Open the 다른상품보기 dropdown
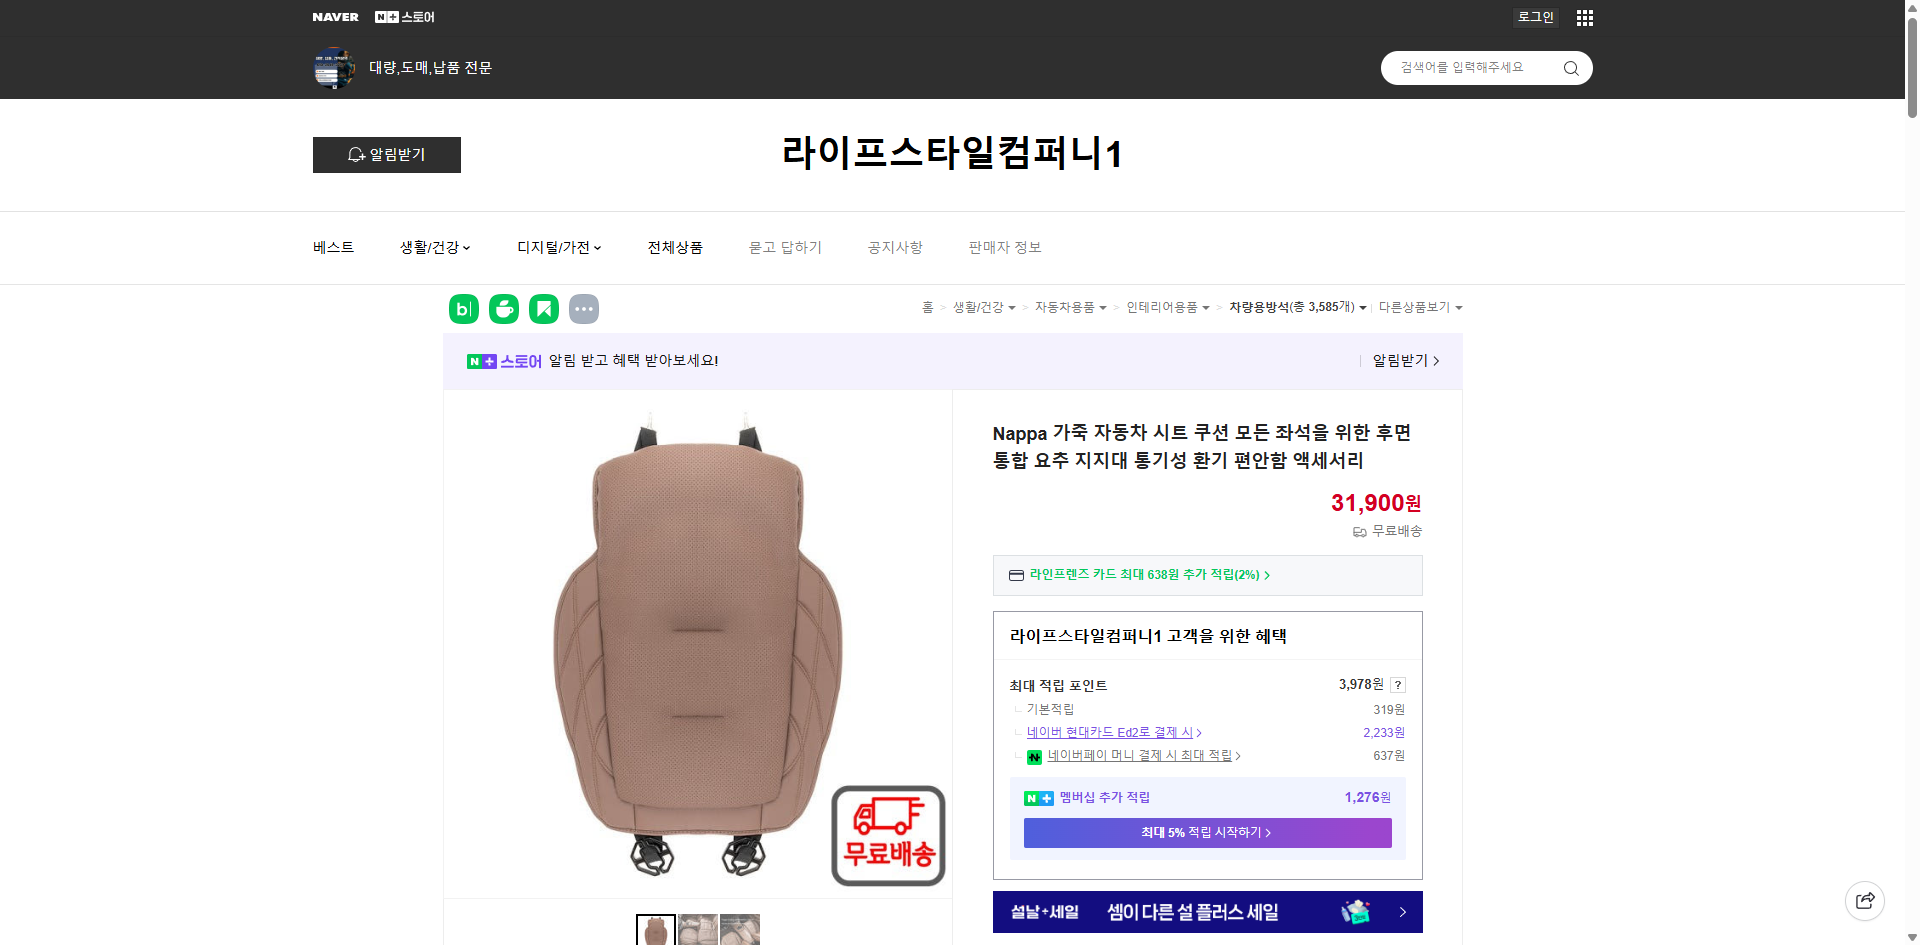The width and height of the screenshot is (1920, 945). tap(1421, 307)
